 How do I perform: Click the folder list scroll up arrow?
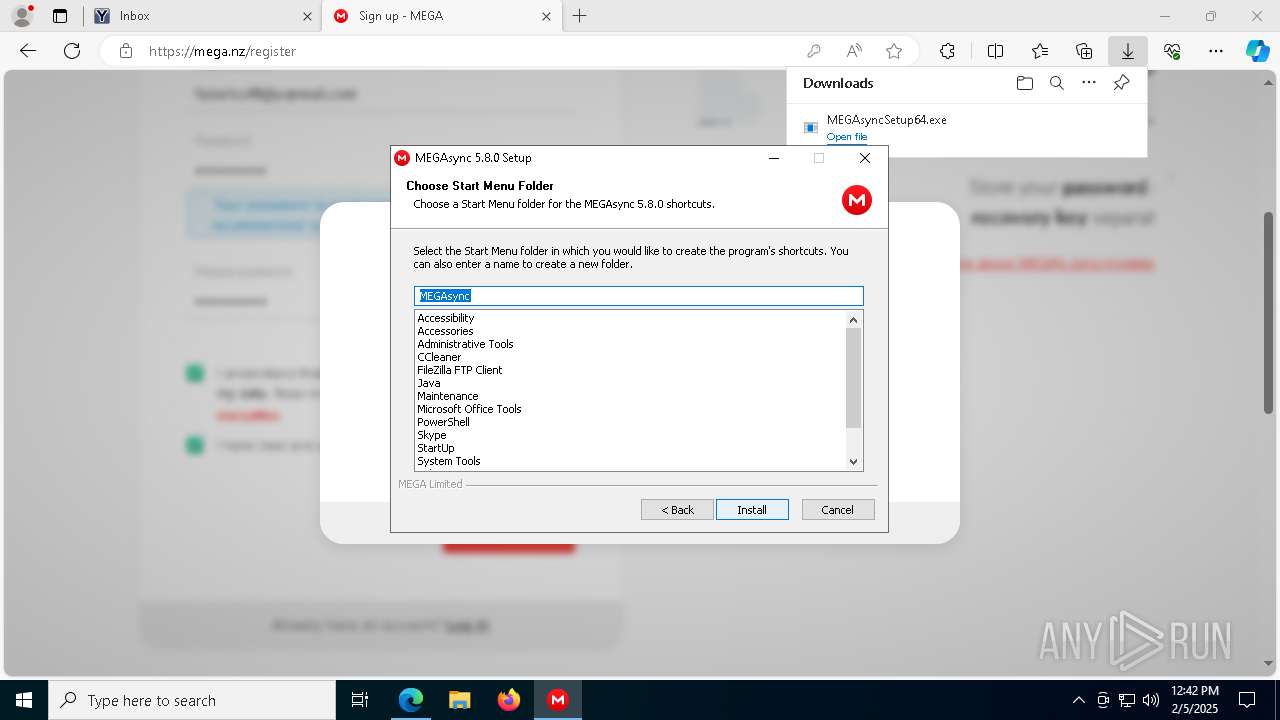(853, 320)
